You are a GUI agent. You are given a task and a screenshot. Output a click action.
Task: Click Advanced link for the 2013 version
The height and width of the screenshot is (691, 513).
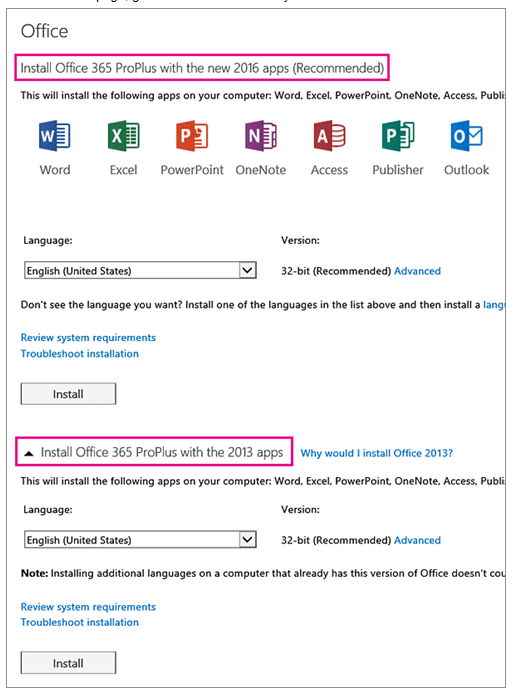pos(417,540)
